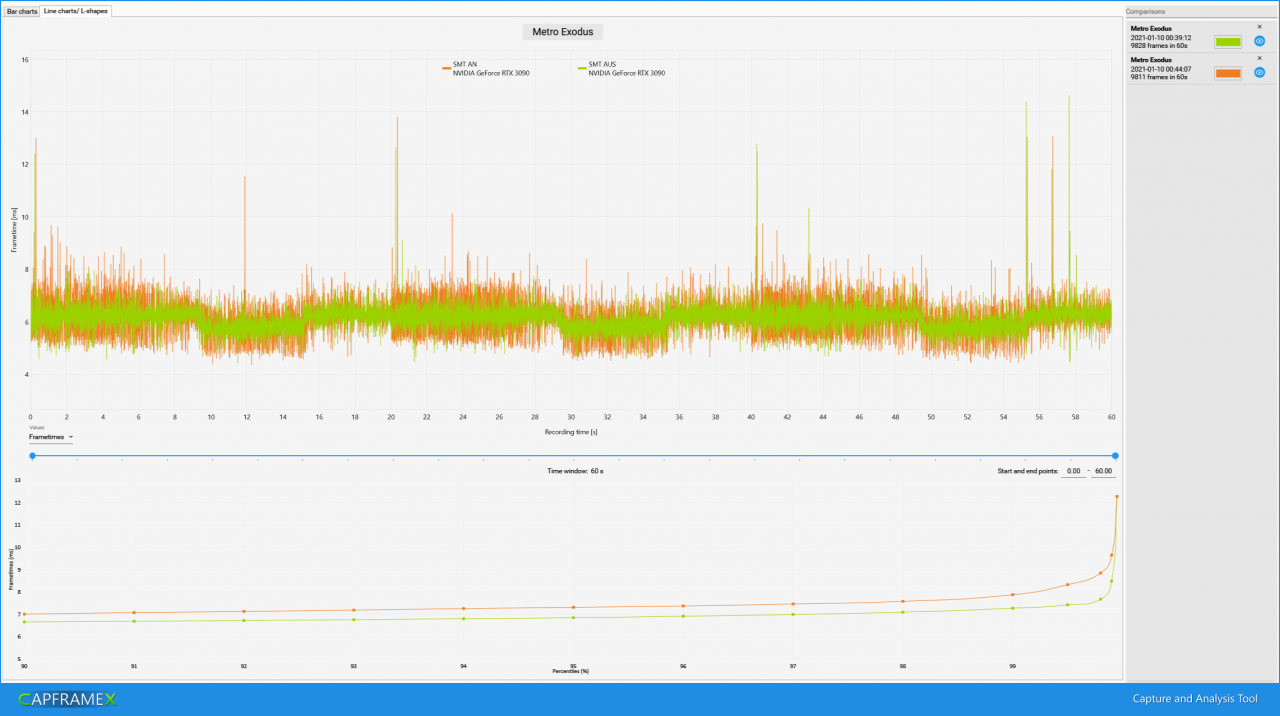The image size is (1280, 716).
Task: Select the Line charts/ L-shapes tab
Action: (x=76, y=10)
